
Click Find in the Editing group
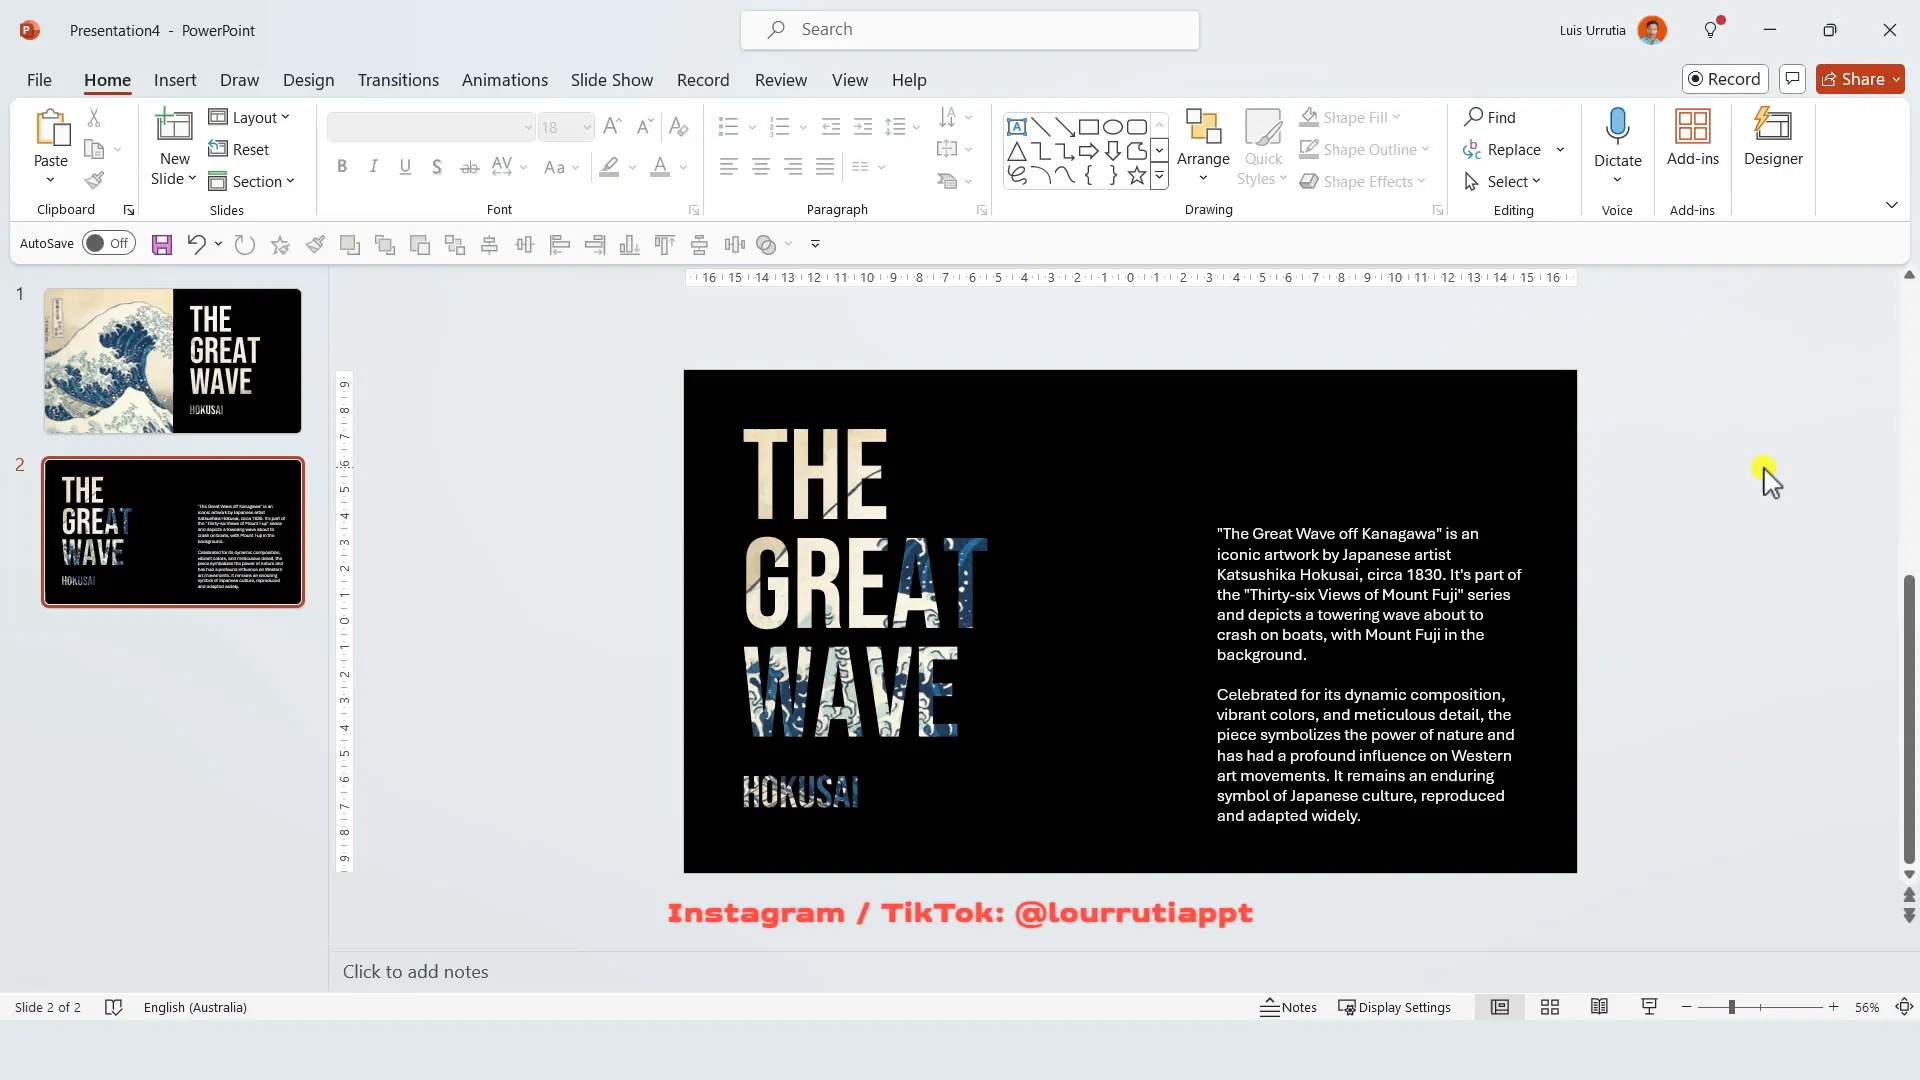[x=1490, y=117]
